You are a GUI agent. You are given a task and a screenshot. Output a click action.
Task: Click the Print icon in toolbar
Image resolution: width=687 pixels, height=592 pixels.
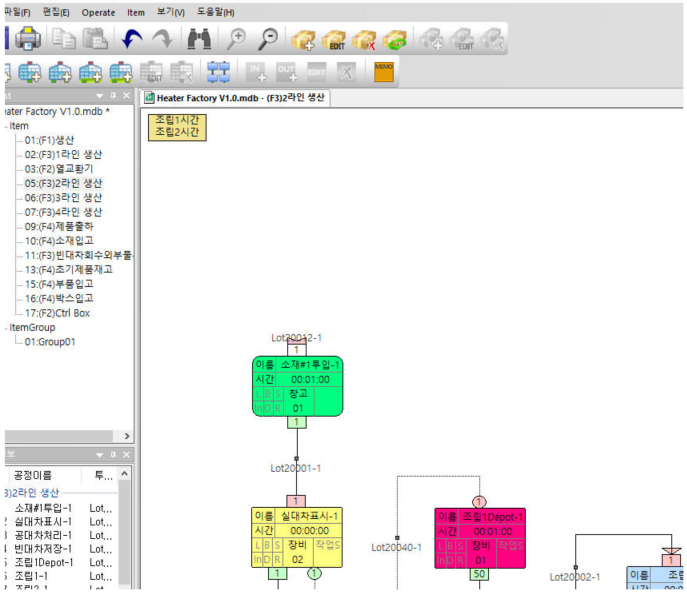(x=27, y=40)
